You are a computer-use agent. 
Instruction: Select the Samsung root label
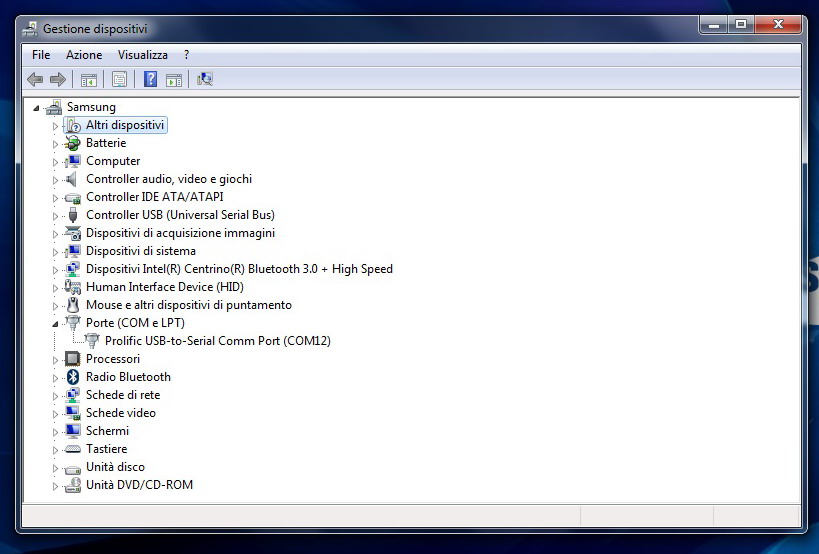pos(91,107)
